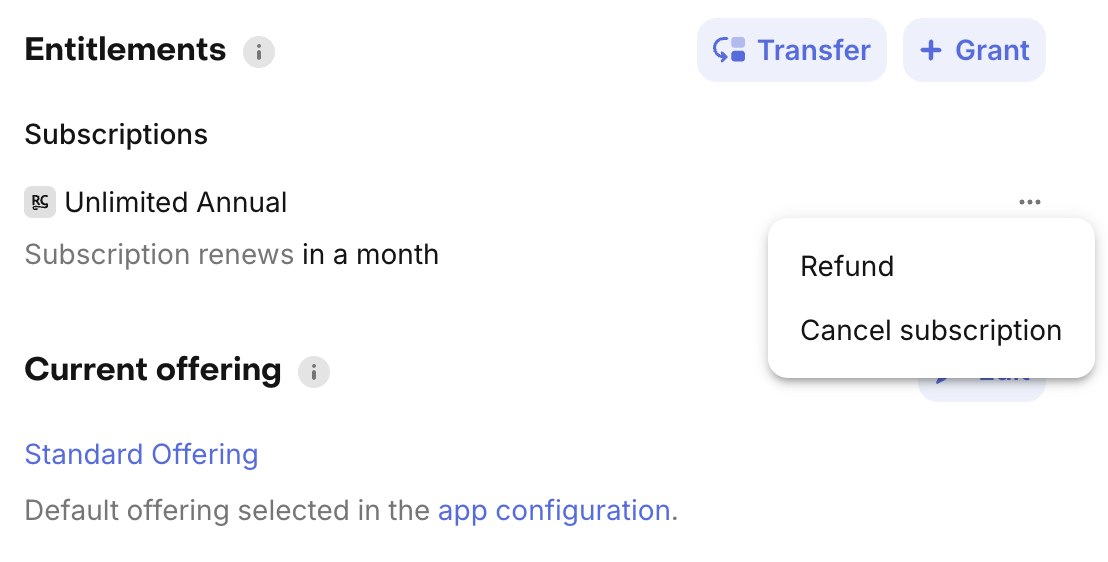Image resolution: width=1108 pixels, height=562 pixels.
Task: Click the "Default offering selected" description text
Action: click(x=228, y=510)
